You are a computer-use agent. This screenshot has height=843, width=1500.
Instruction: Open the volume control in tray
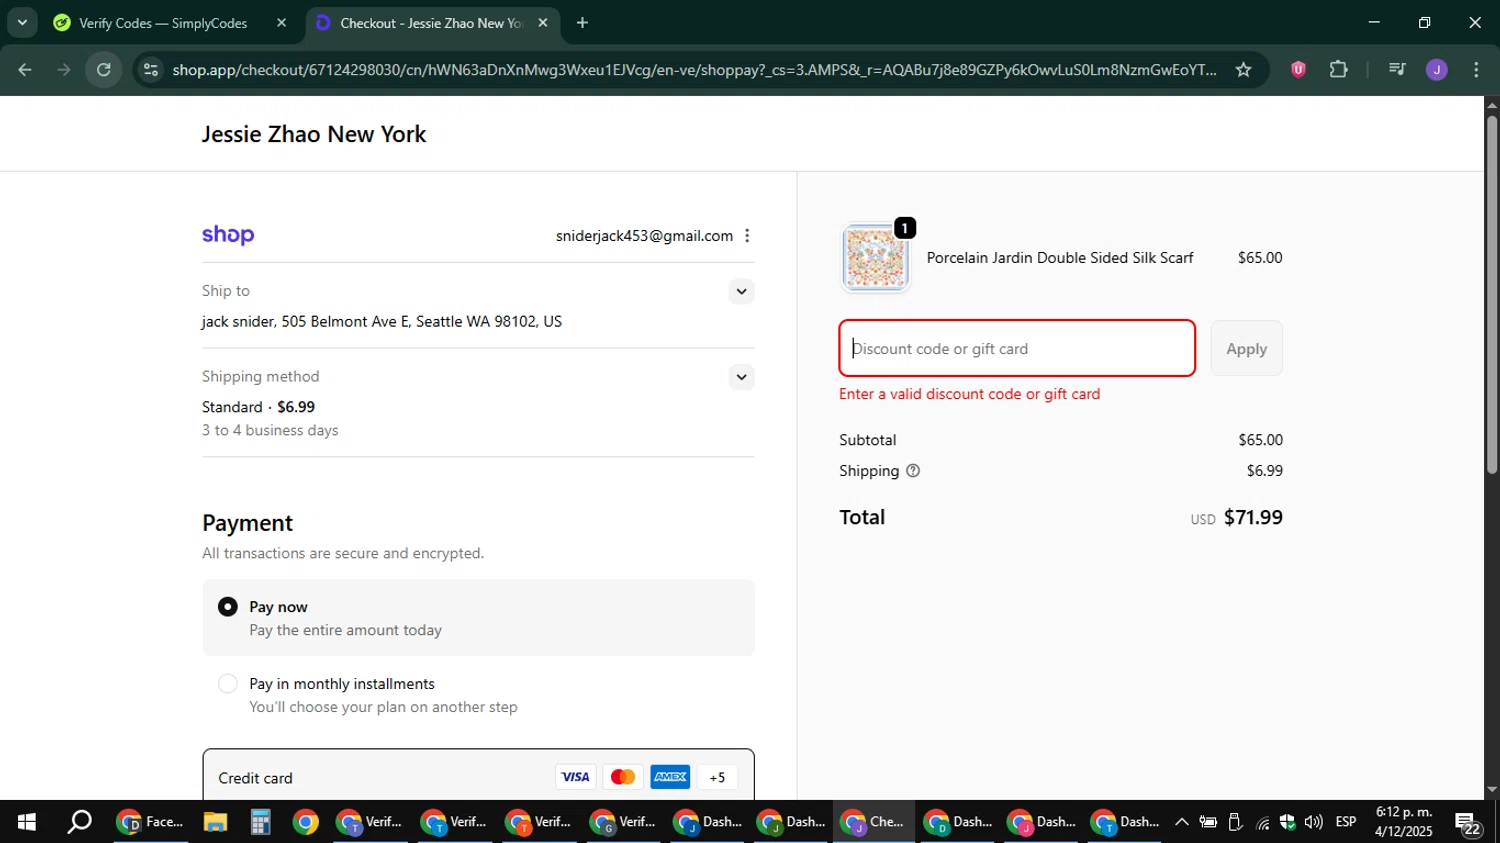pos(1313,822)
